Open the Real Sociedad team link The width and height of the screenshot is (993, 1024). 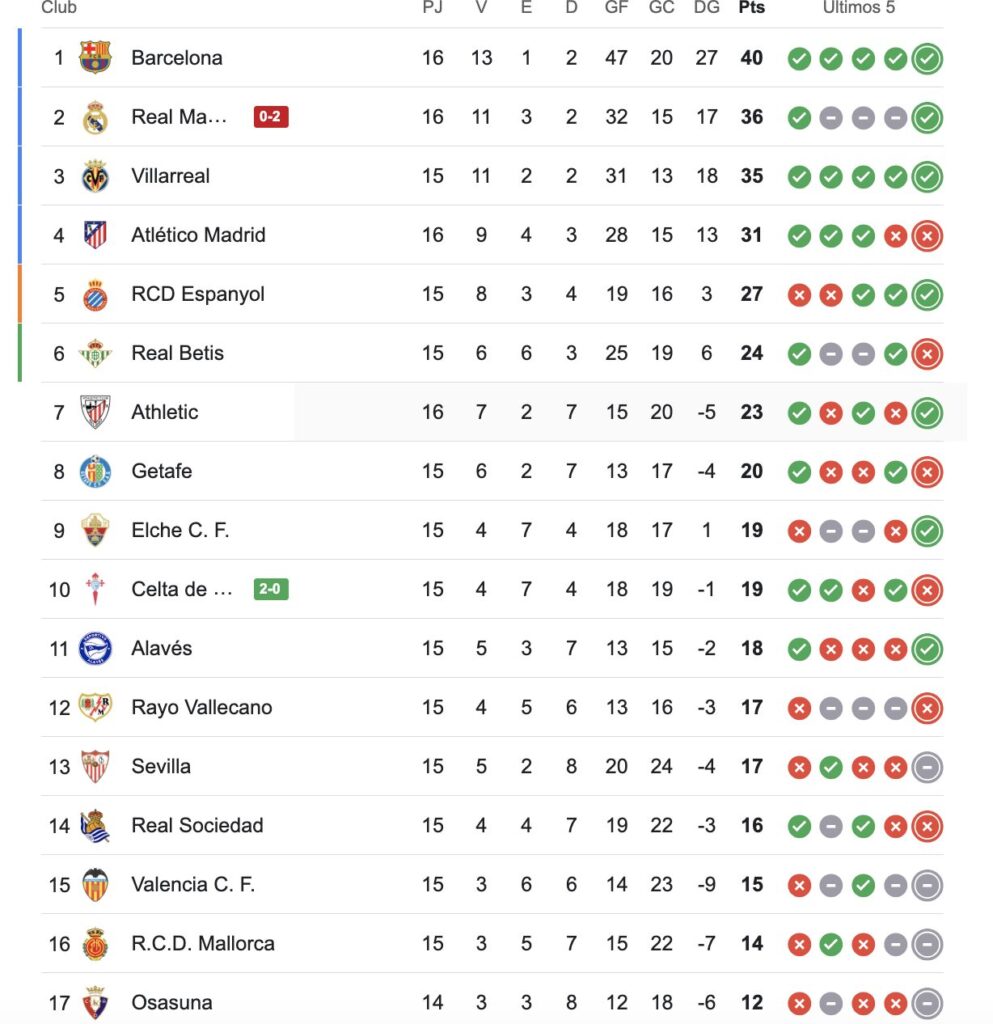coord(197,825)
